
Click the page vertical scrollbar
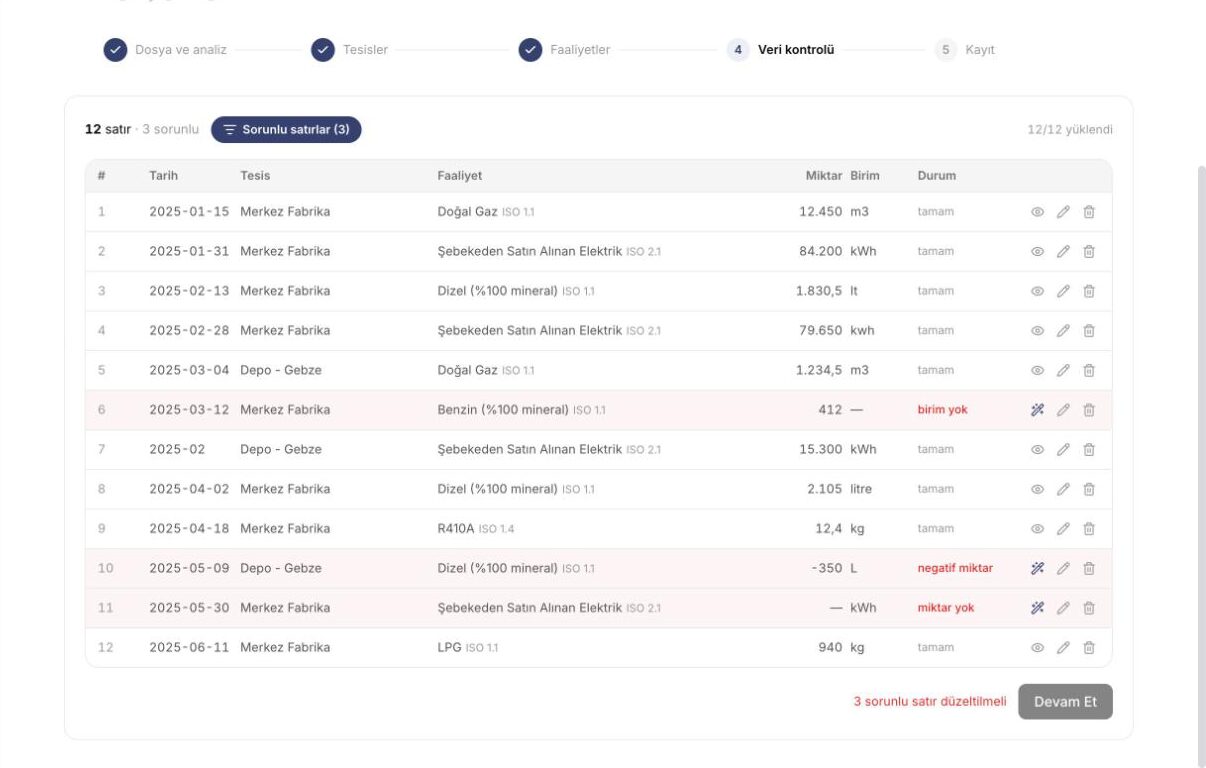pos(1201,466)
